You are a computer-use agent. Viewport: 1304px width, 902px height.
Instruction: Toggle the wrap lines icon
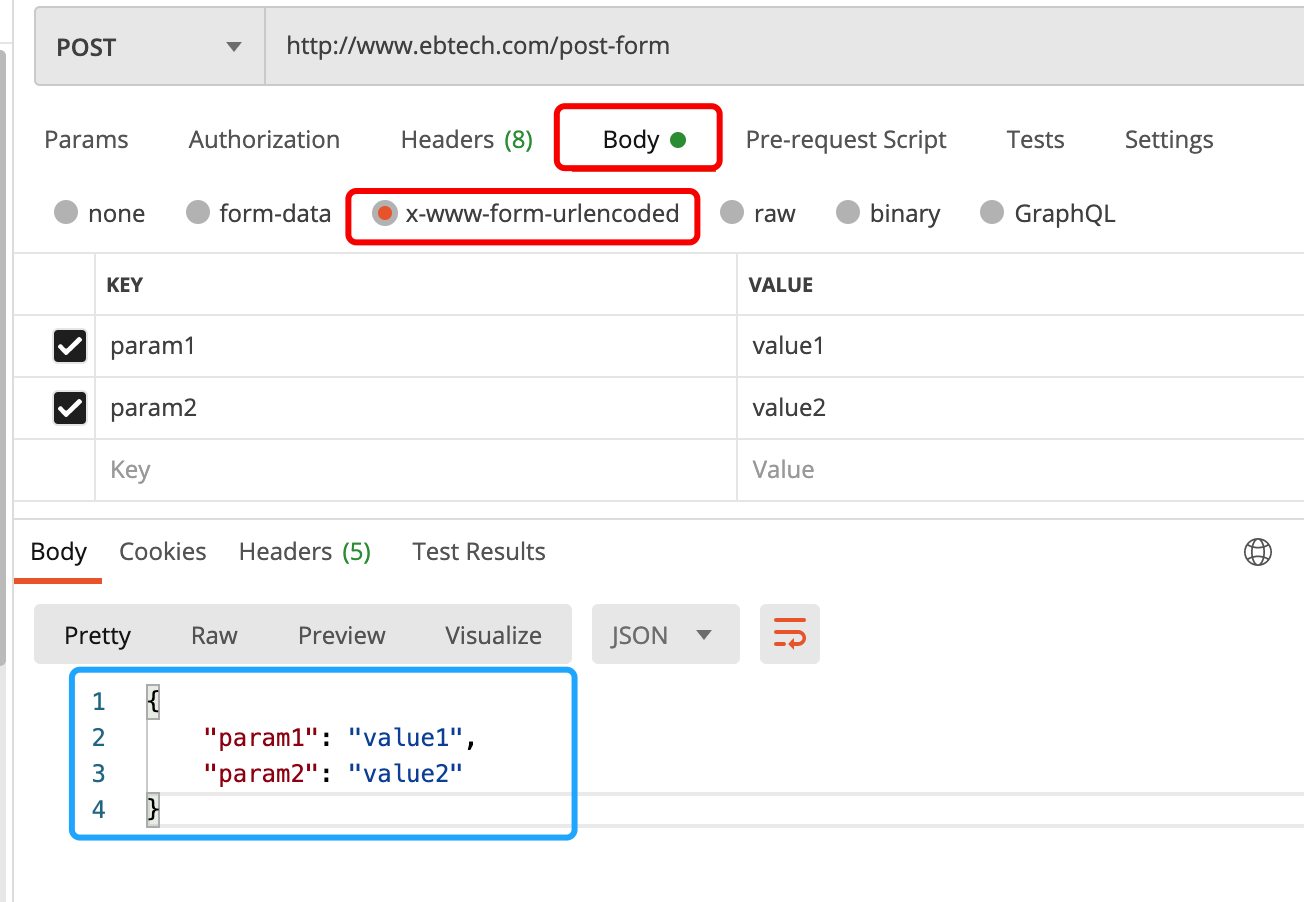click(x=790, y=634)
